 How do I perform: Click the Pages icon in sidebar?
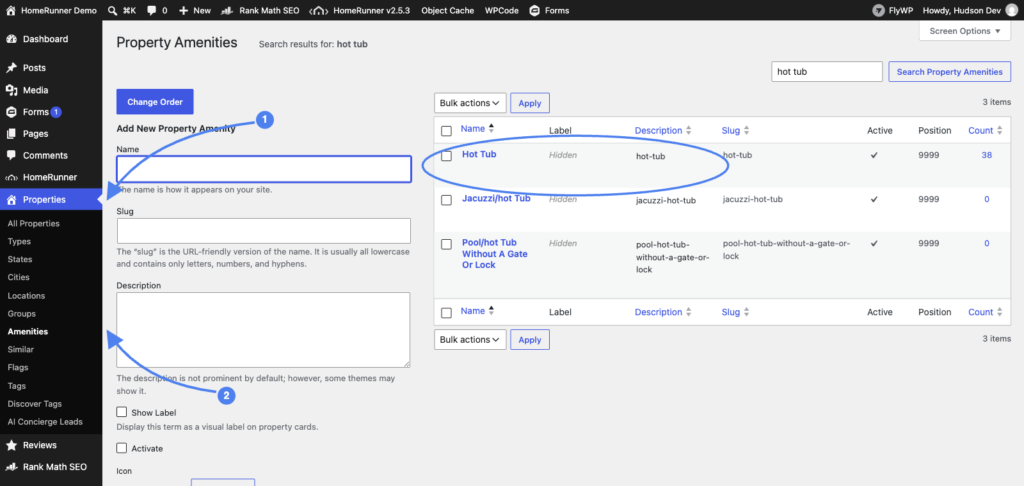coord(11,134)
